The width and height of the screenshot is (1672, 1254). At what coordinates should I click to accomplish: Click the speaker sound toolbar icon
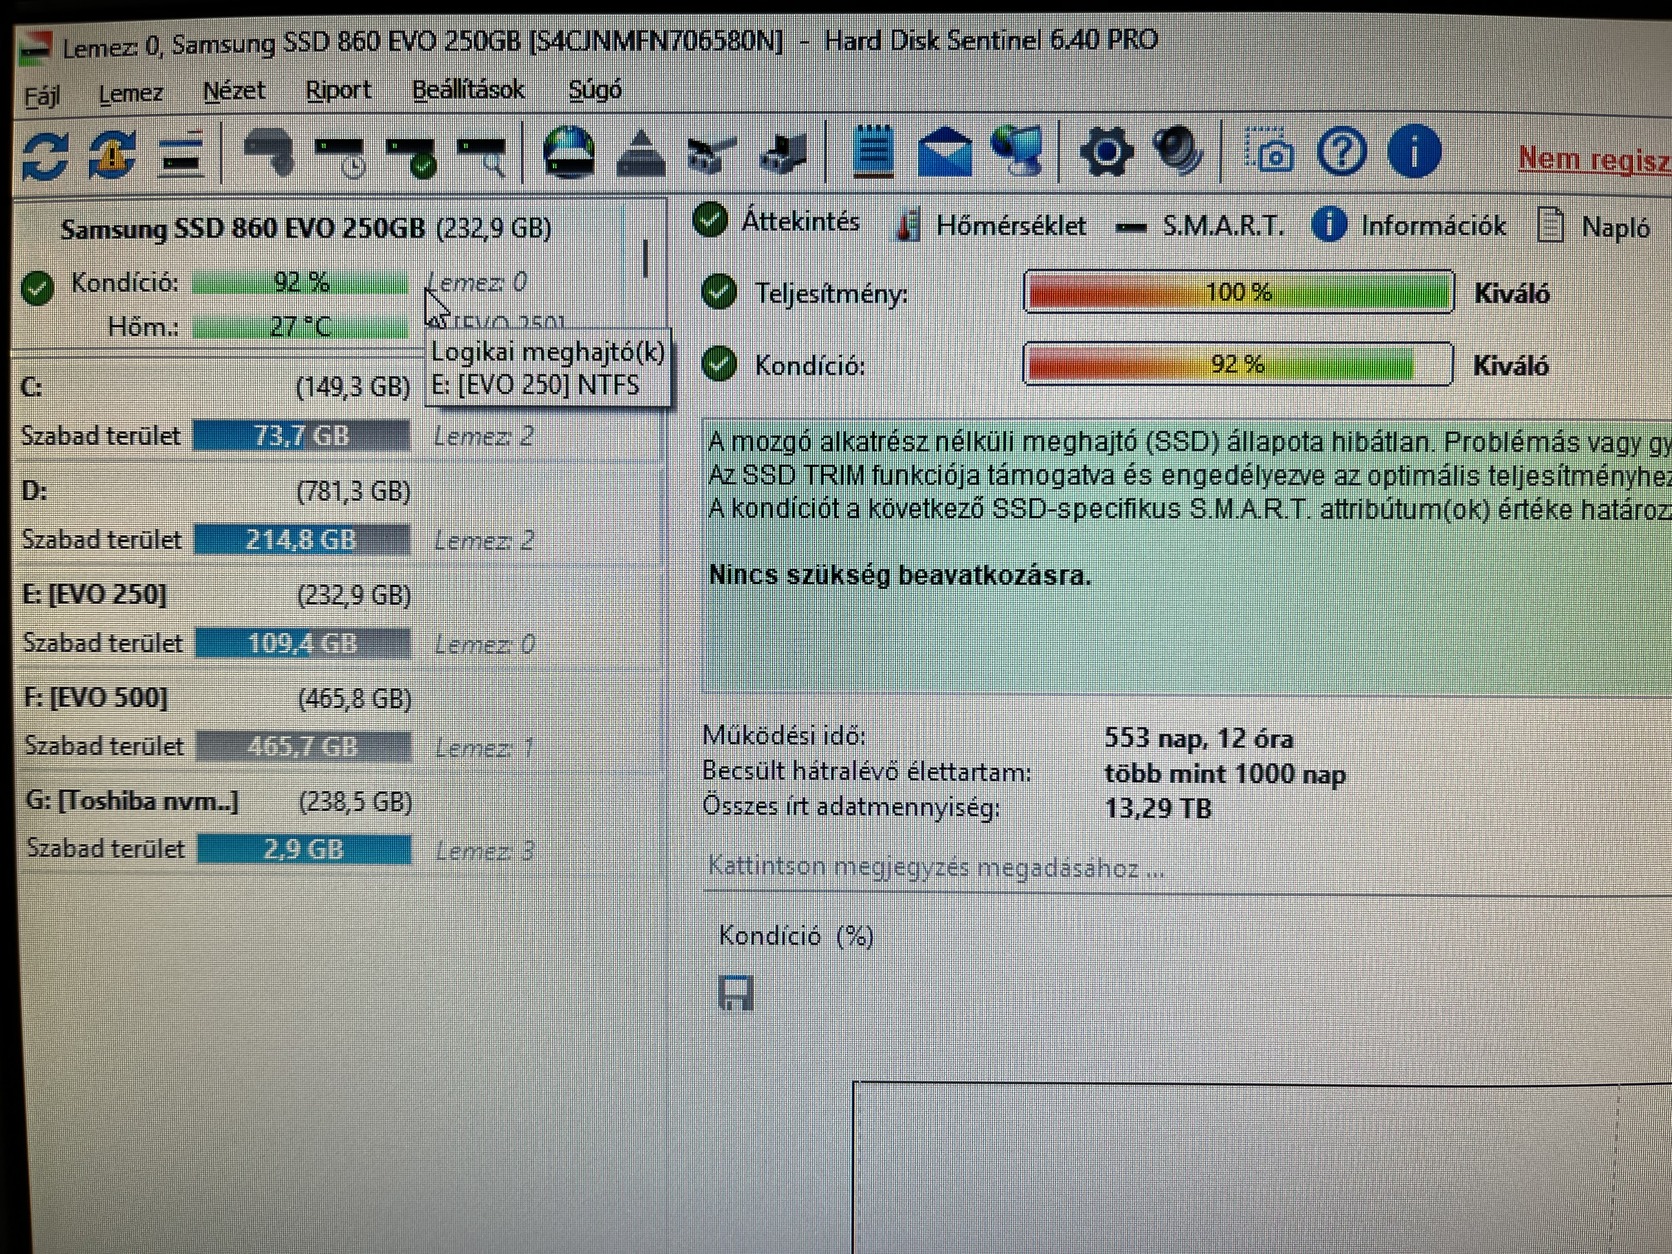1177,151
